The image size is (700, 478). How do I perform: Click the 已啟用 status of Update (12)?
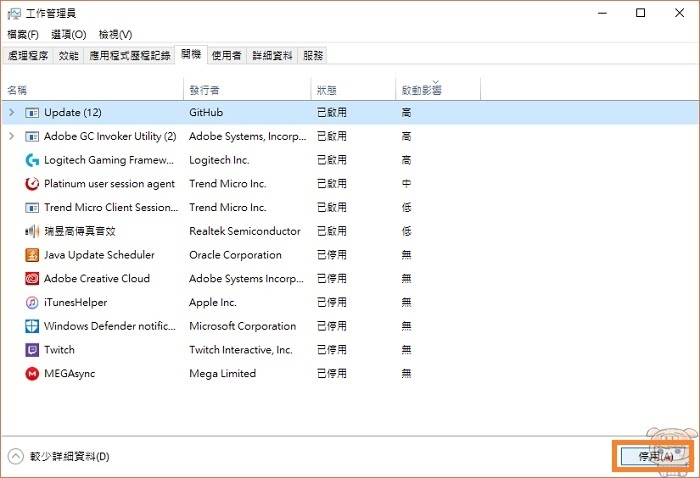pyautogui.click(x=332, y=112)
